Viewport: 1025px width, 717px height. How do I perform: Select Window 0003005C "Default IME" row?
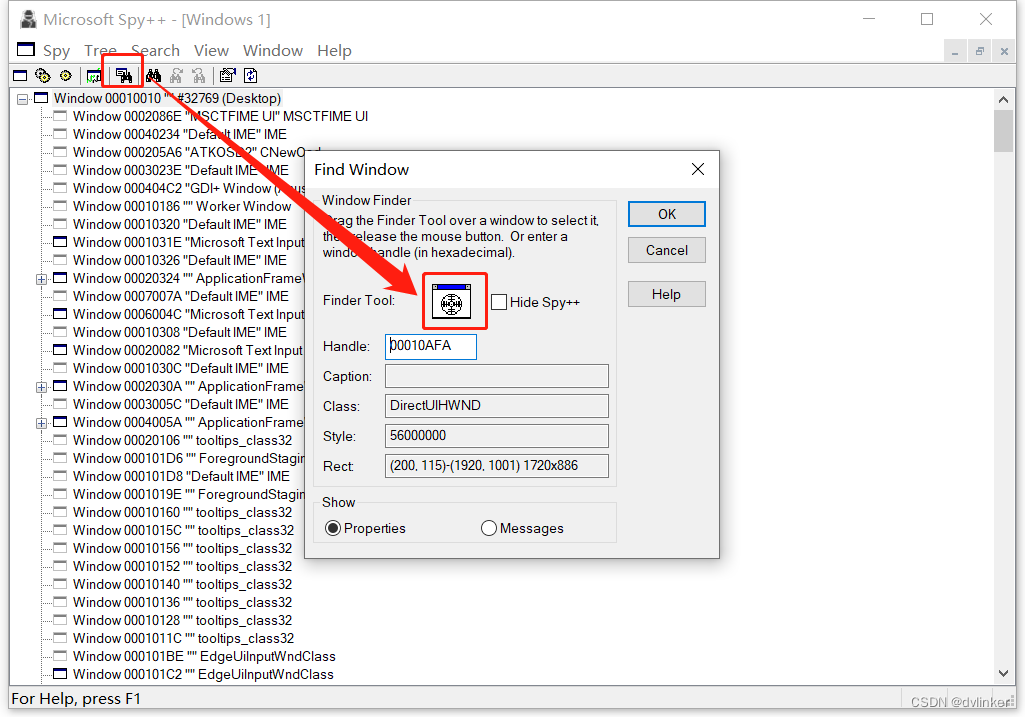click(x=181, y=404)
